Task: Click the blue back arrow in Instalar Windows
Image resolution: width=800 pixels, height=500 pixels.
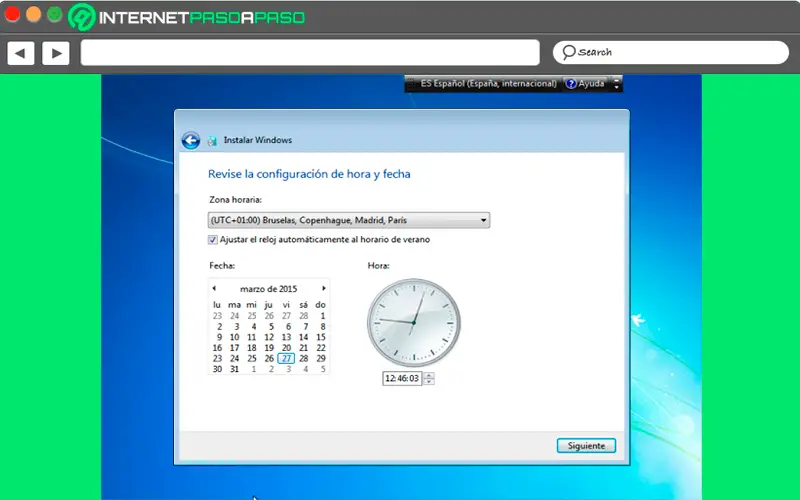Action: 191,140
